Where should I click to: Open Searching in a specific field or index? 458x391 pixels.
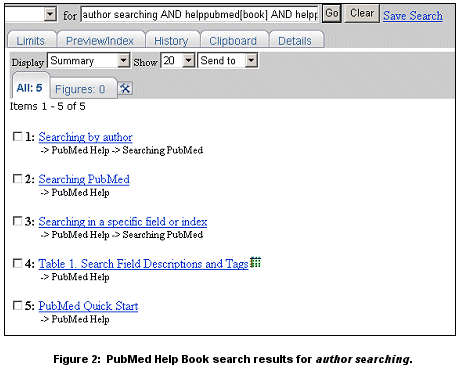(x=123, y=222)
